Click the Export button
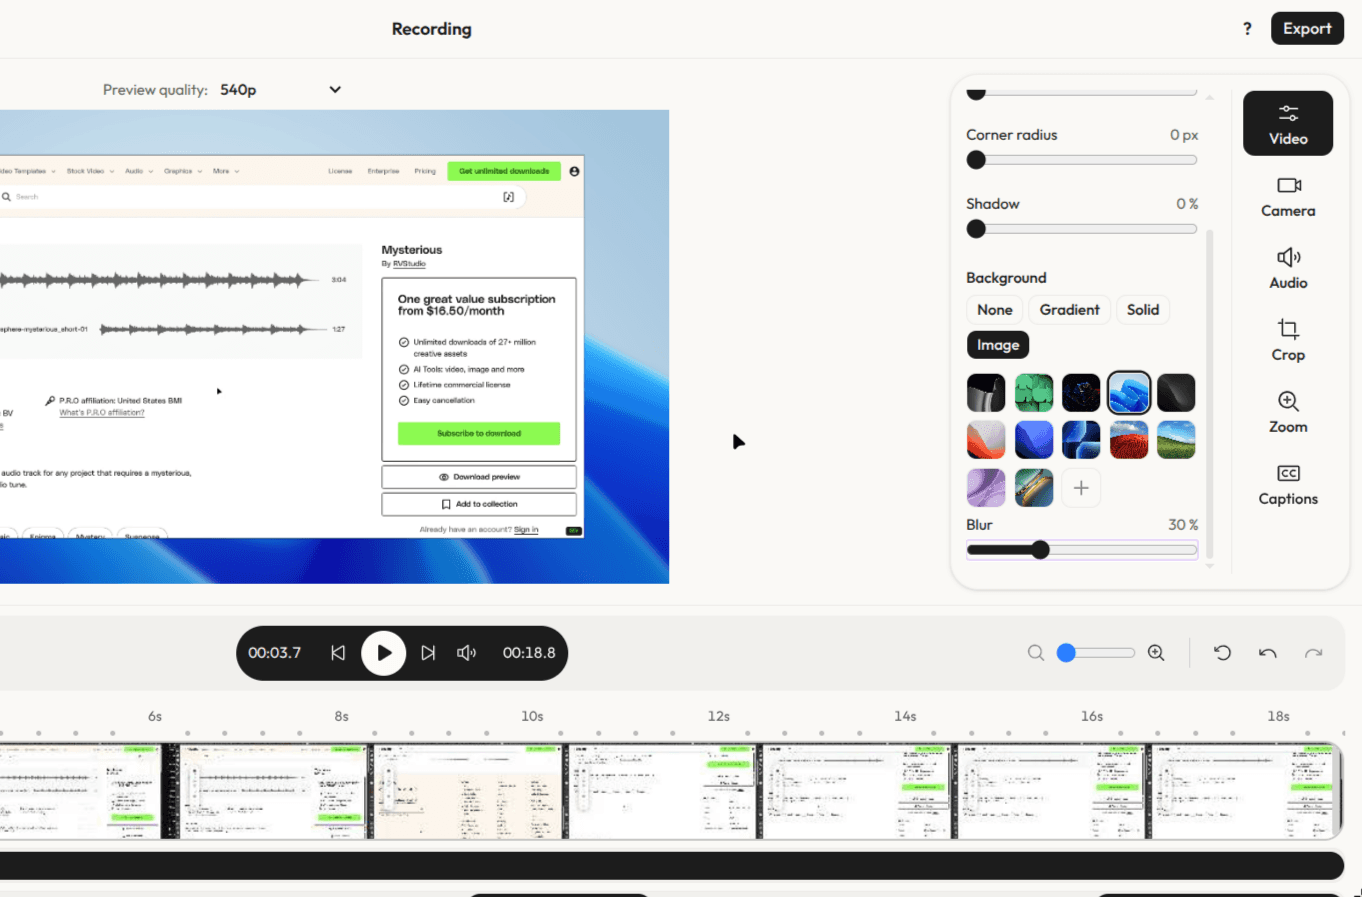The image size is (1362, 897). [1307, 28]
